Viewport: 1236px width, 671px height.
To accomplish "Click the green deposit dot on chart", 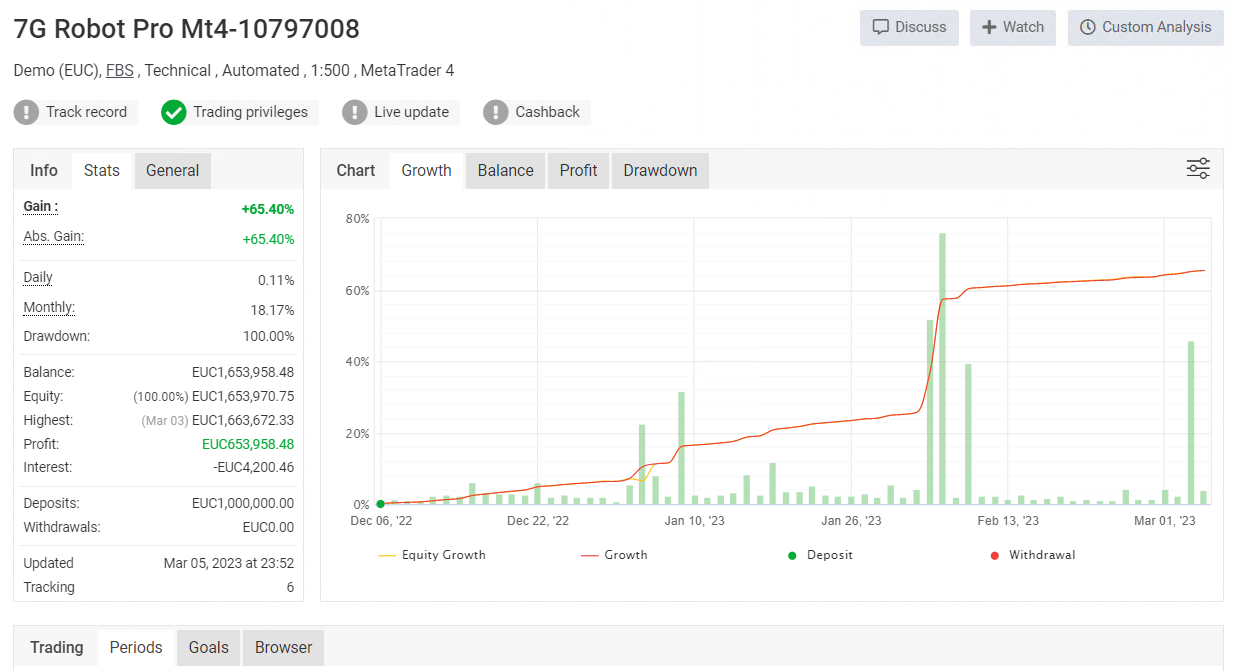I will pyautogui.click(x=380, y=504).
